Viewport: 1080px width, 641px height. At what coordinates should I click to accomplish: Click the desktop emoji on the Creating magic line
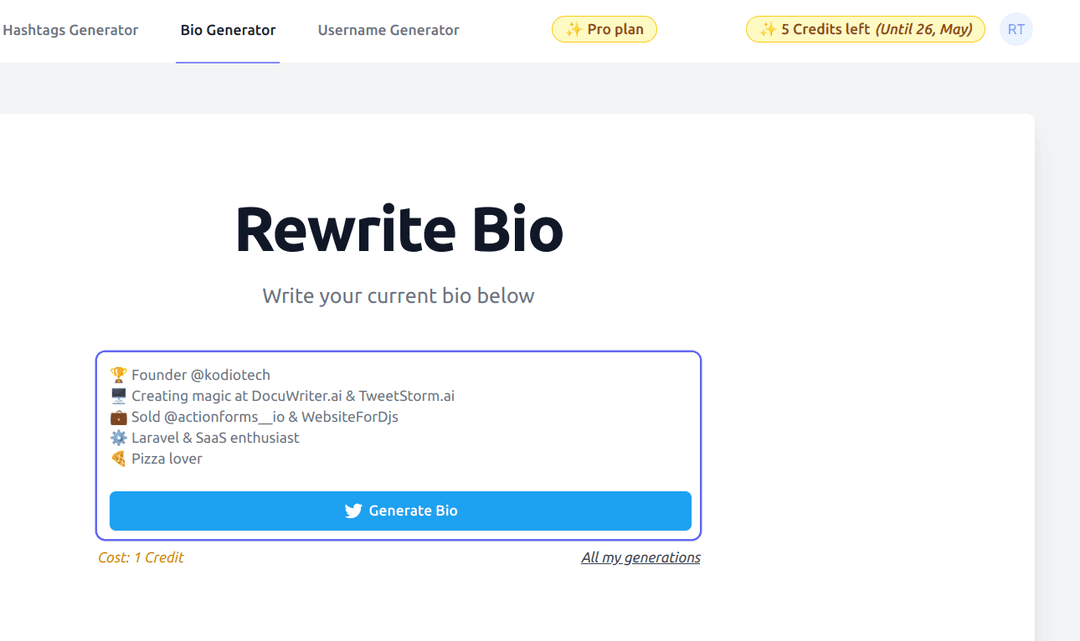pos(118,395)
